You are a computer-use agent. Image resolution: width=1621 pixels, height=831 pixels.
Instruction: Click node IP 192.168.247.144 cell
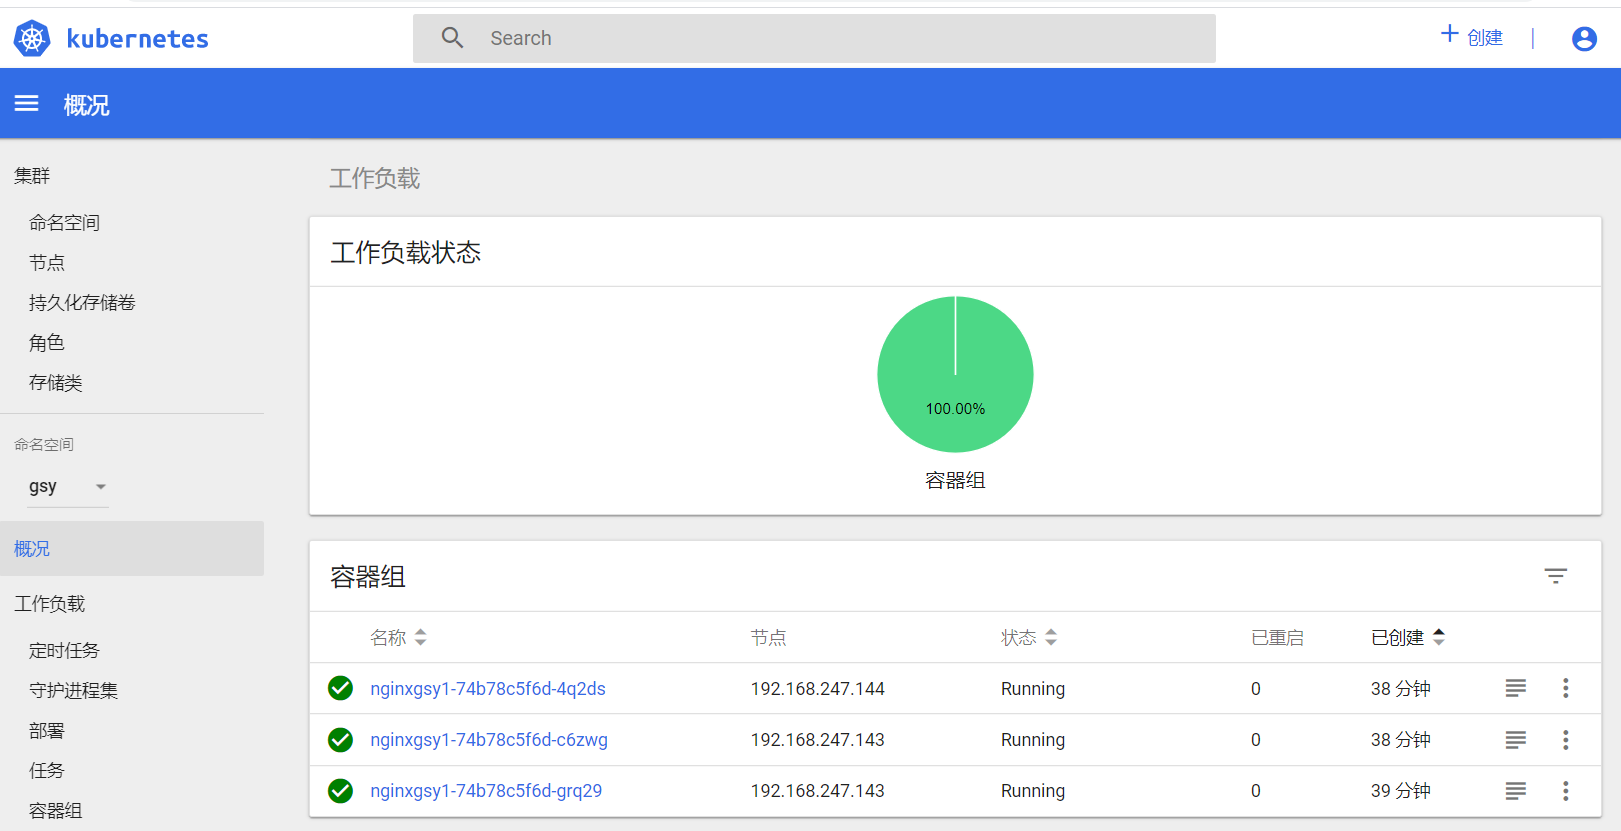pyautogui.click(x=818, y=689)
